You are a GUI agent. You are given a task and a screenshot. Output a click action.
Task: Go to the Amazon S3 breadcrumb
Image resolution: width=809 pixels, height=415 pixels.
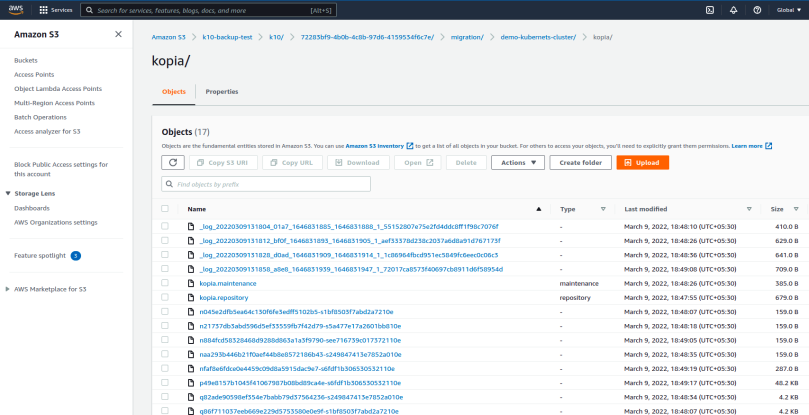pyautogui.click(x=168, y=37)
